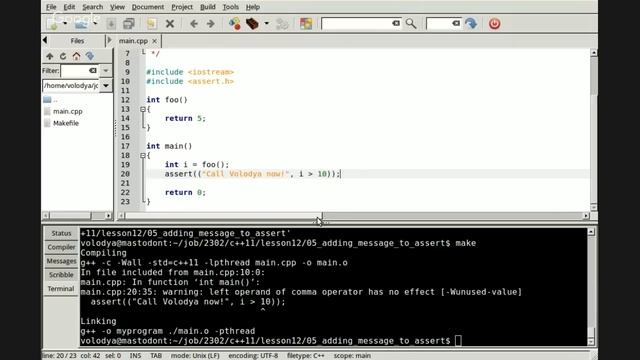640x360 pixels.
Task: Switch to the main.cpp editor tab
Action: pyautogui.click(x=133, y=41)
